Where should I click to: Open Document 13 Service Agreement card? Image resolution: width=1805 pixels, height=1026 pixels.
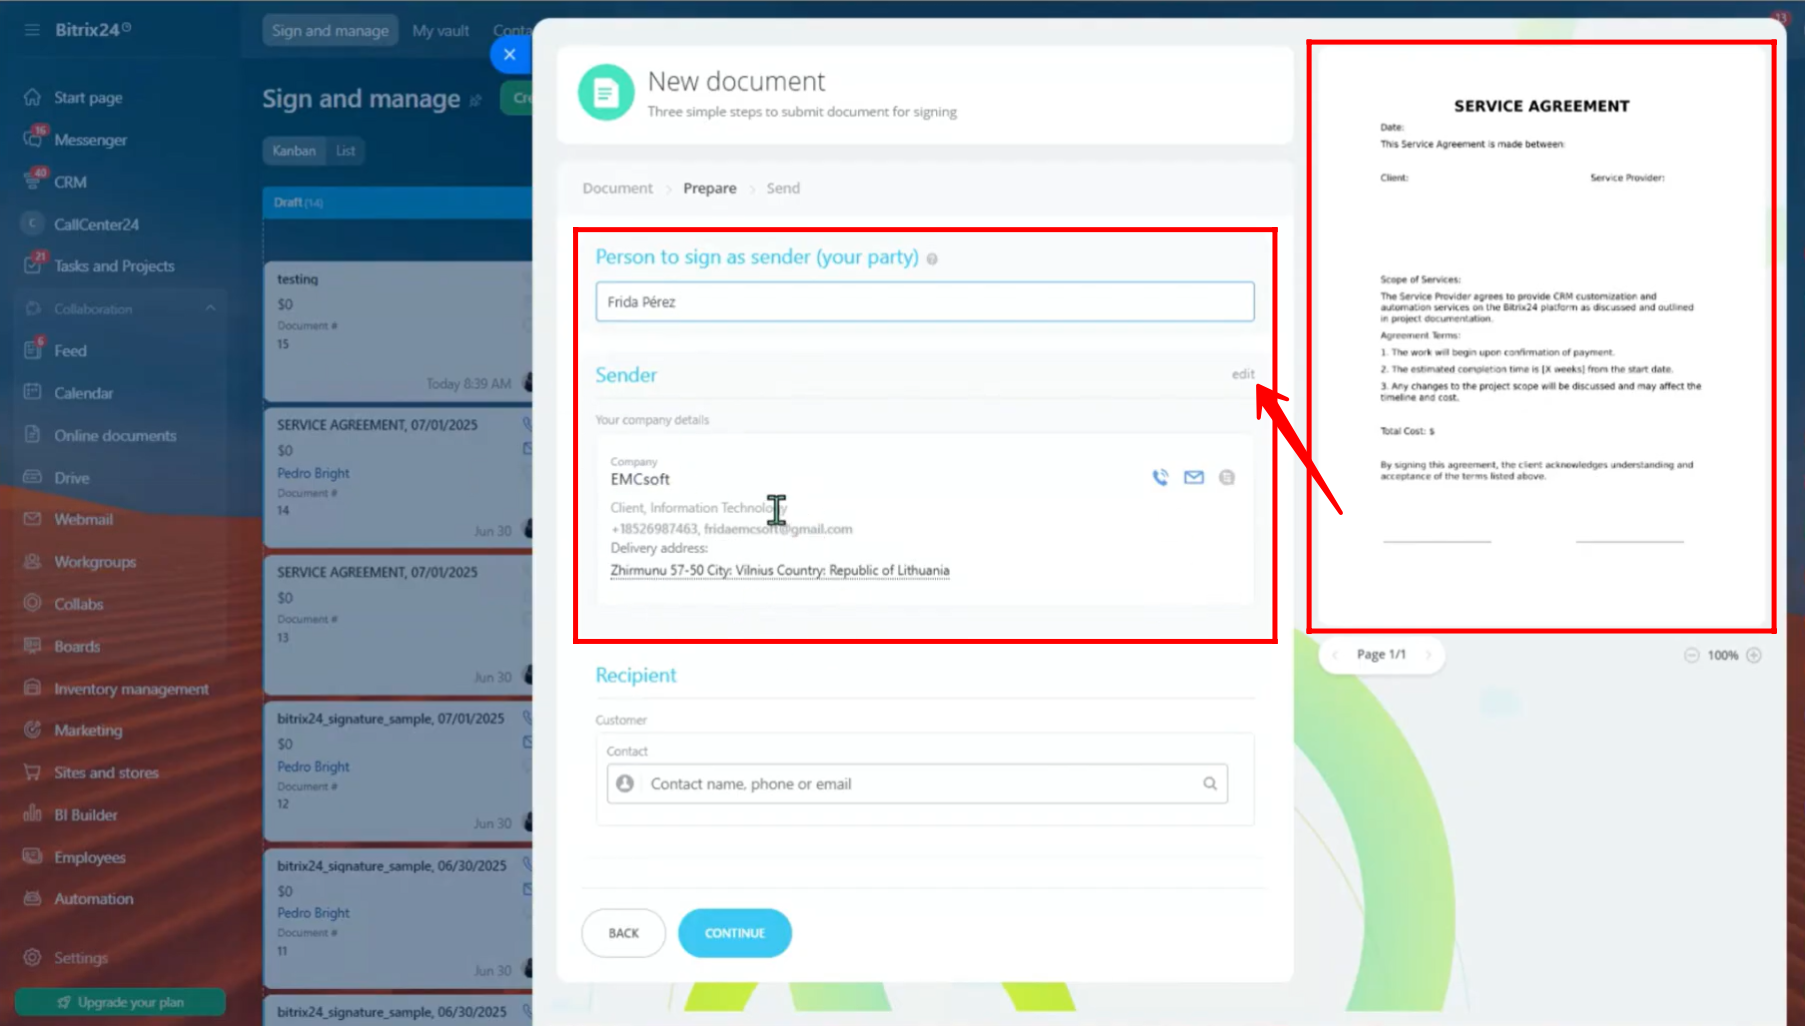point(398,624)
